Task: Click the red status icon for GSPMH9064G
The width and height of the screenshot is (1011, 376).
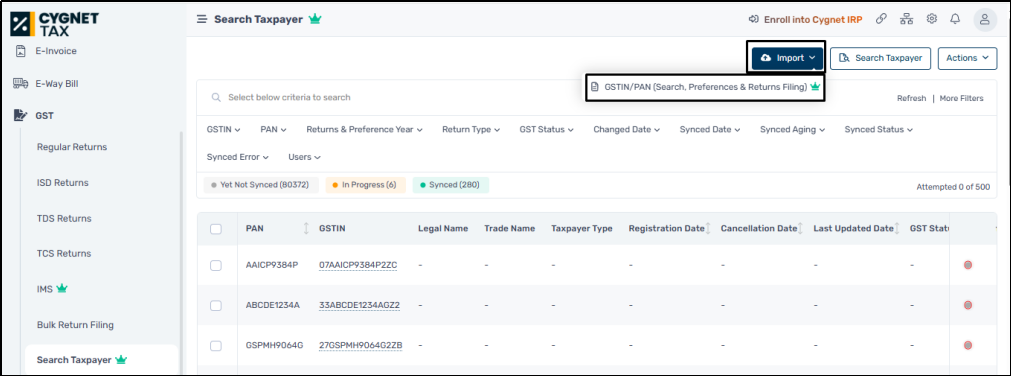Action: pos(968,345)
